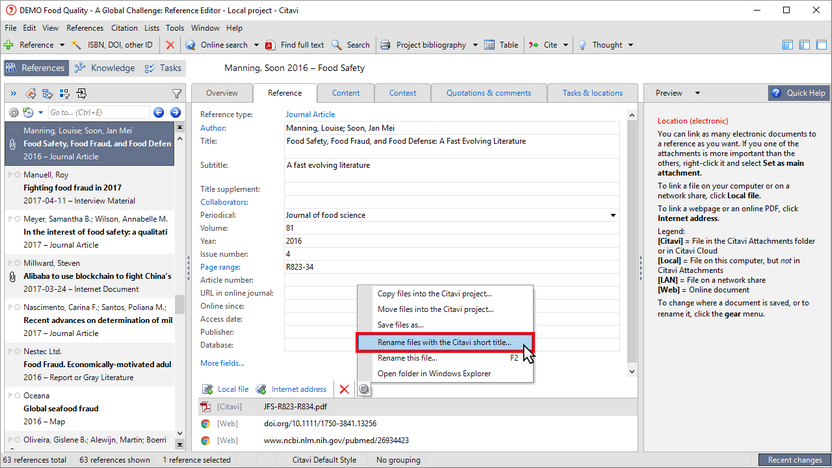Viewport: 832px width, 468px height.
Task: Click the Thought lightbulb icon
Action: pyautogui.click(x=582, y=45)
